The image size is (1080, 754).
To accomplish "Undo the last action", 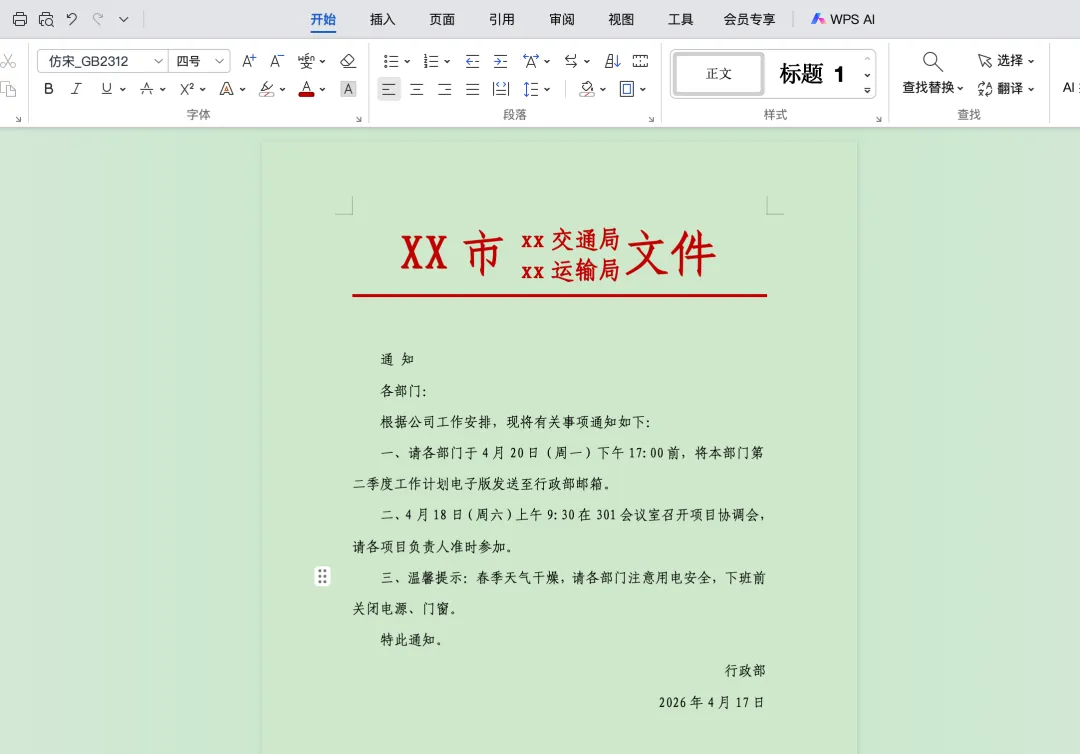I will coord(72,19).
